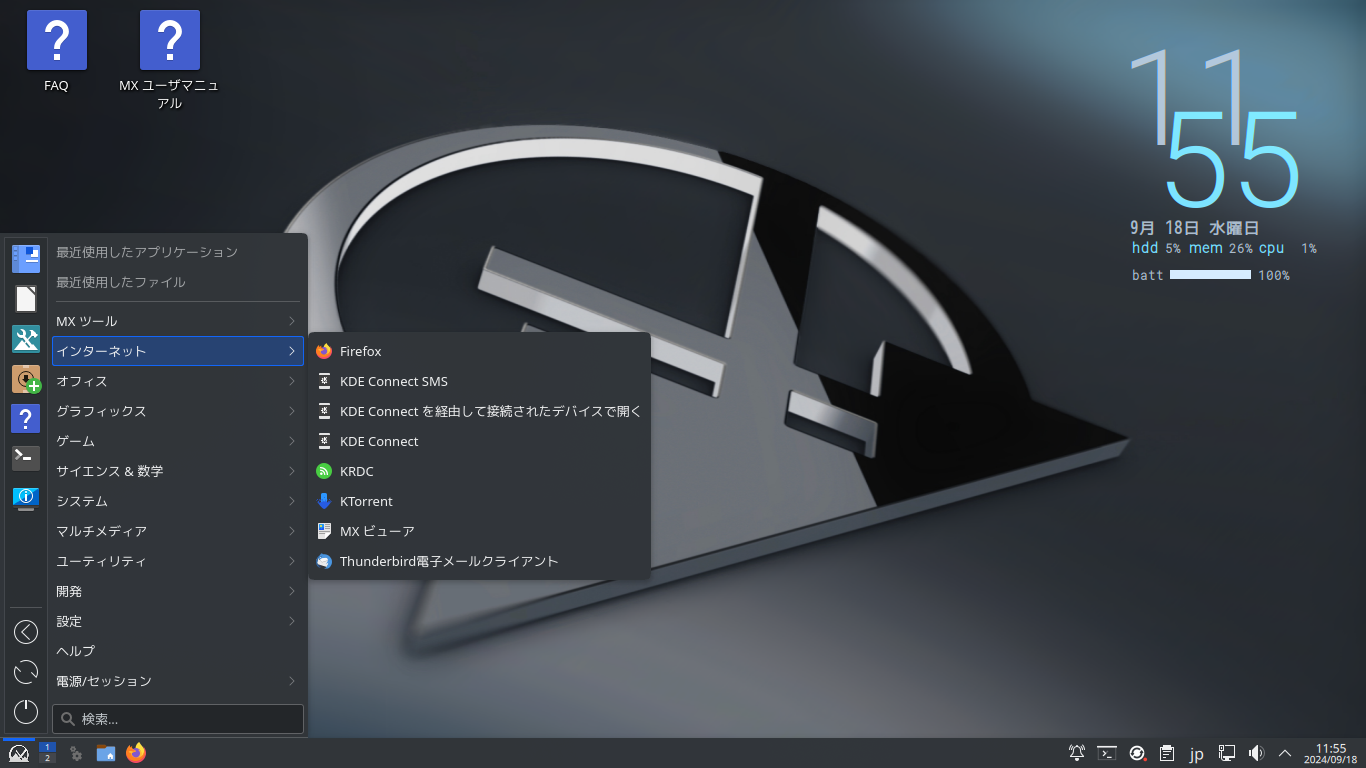This screenshot has height=768, width=1366.
Task: Expand the MX ツール submenu arrow
Action: 291,321
